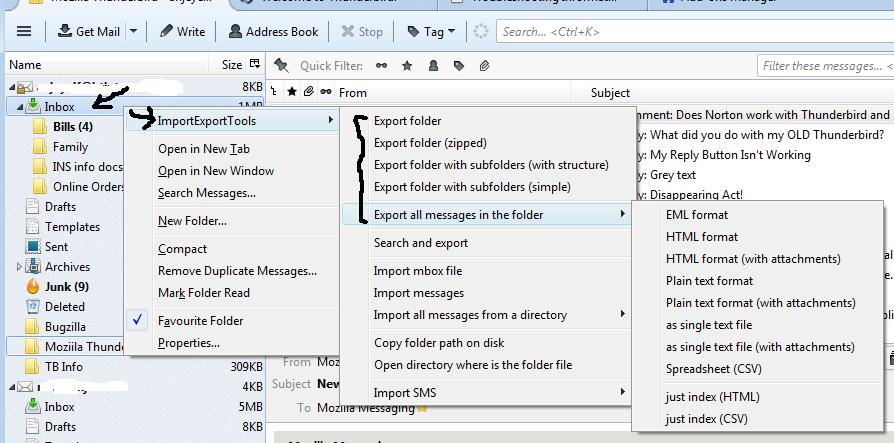The height and width of the screenshot is (443, 894).
Task: Choose Open in New Tab
Action: click(204, 149)
